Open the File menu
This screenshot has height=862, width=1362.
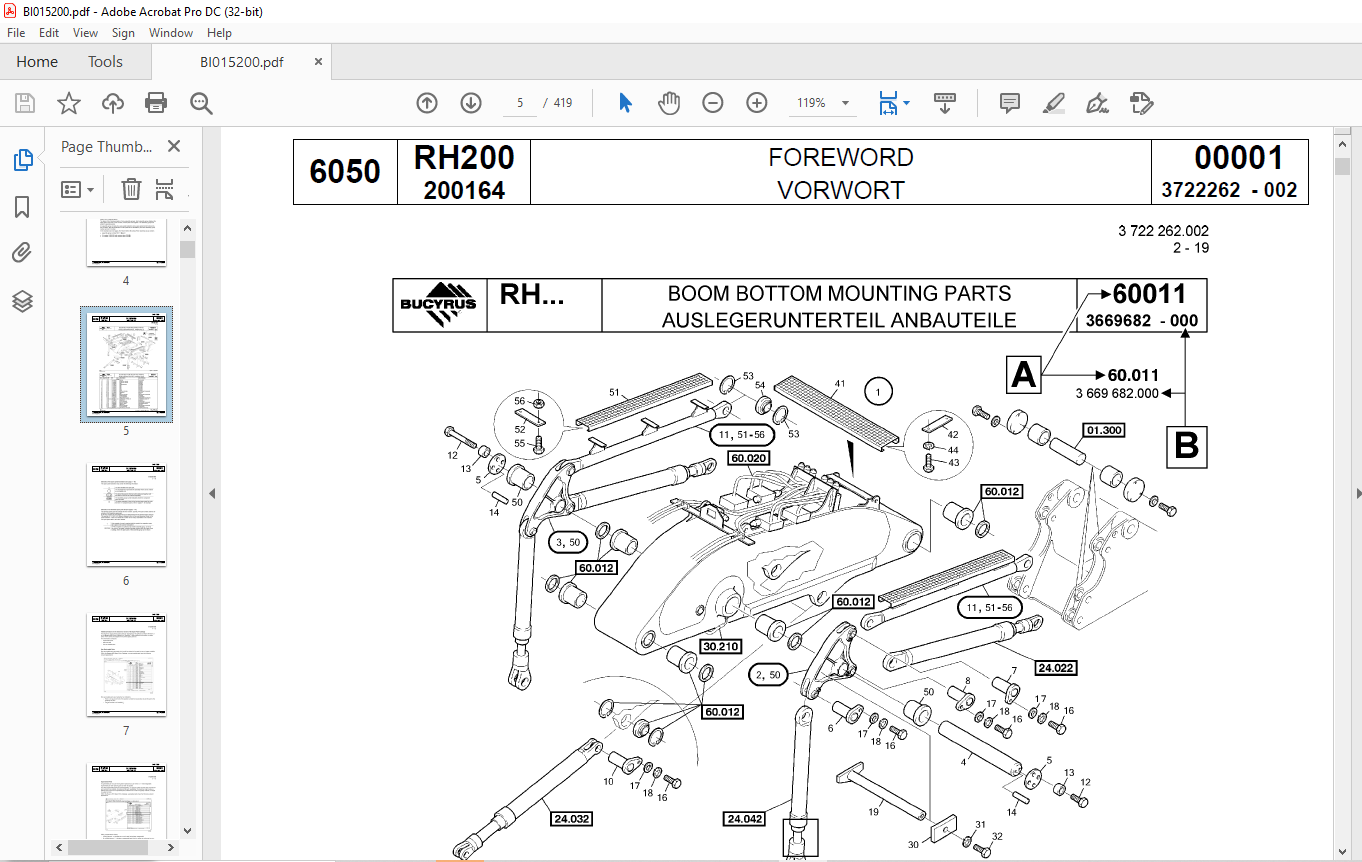(16, 33)
